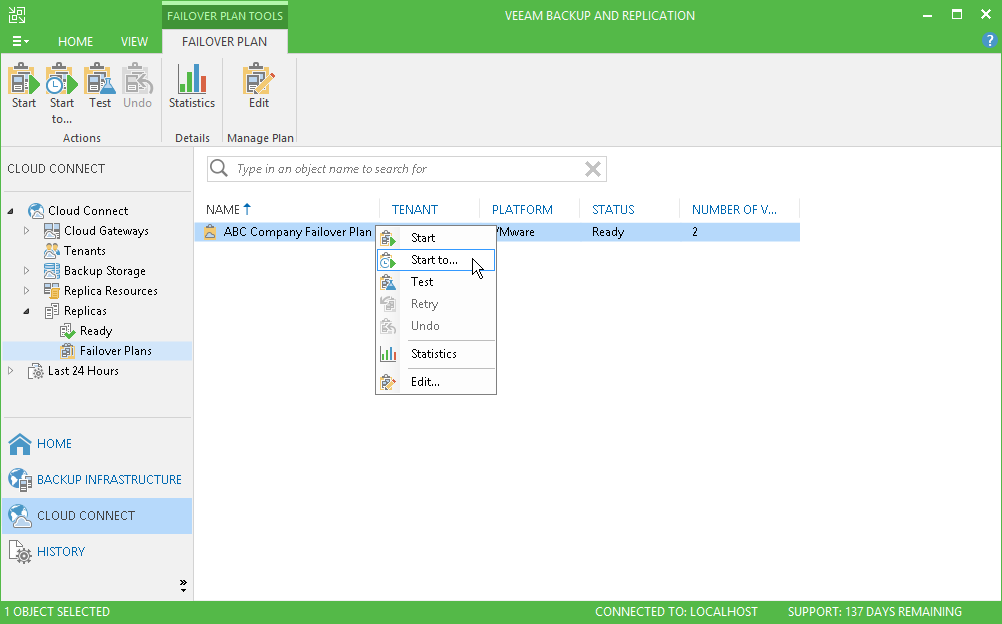1002x624 pixels.
Task: Choose Test in the context menu
Action: (x=436, y=282)
